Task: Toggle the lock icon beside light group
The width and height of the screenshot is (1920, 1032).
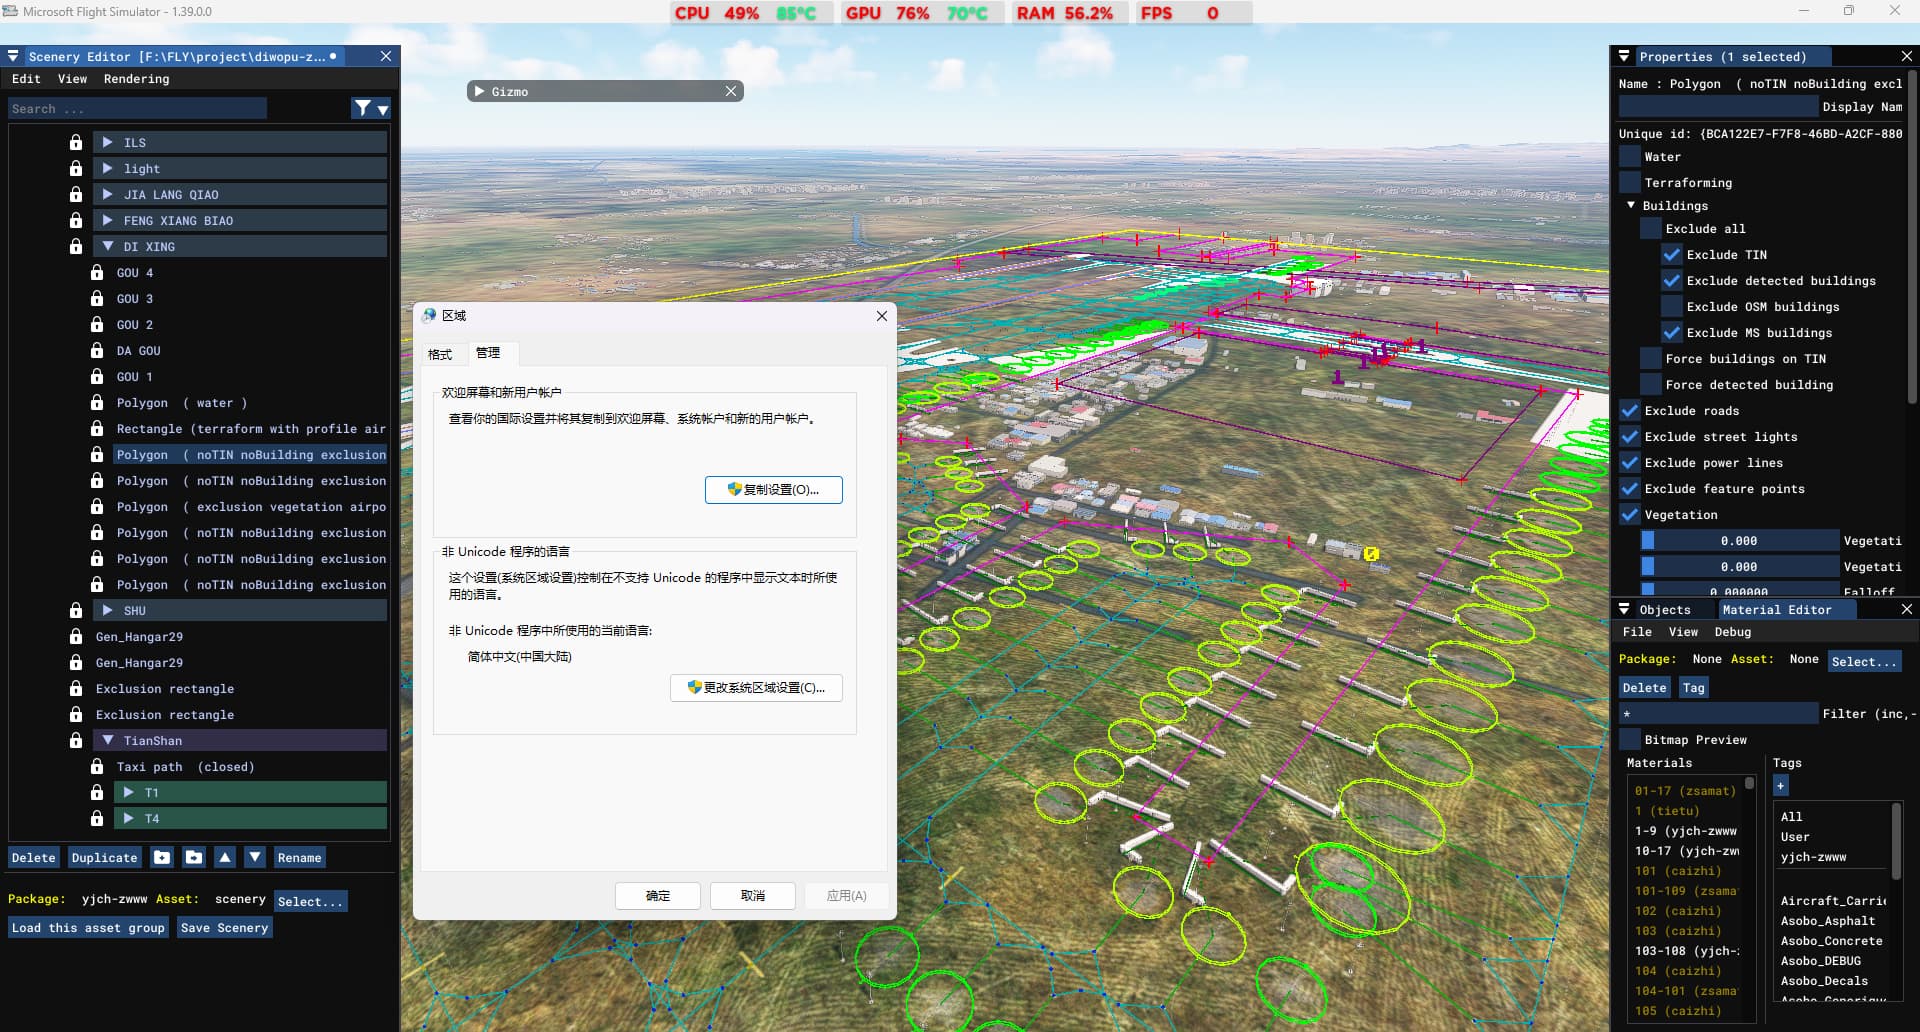Action: pyautogui.click(x=76, y=169)
